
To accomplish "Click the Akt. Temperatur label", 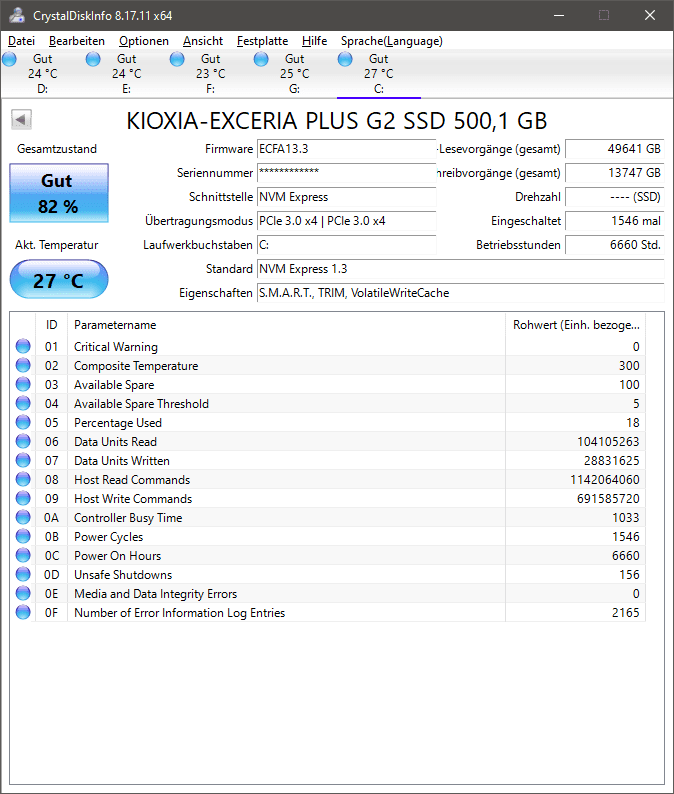I will tap(57, 245).
